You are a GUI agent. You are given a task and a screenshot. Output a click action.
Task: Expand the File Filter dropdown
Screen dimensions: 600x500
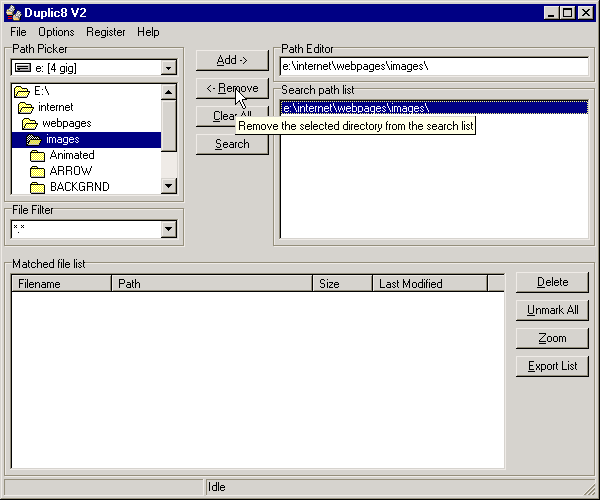[x=168, y=230]
